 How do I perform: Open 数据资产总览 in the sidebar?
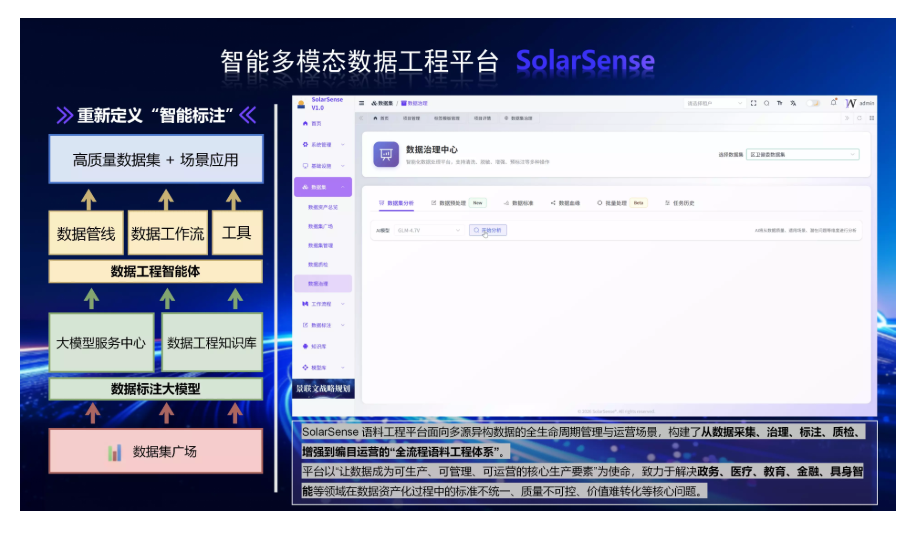click(x=323, y=208)
